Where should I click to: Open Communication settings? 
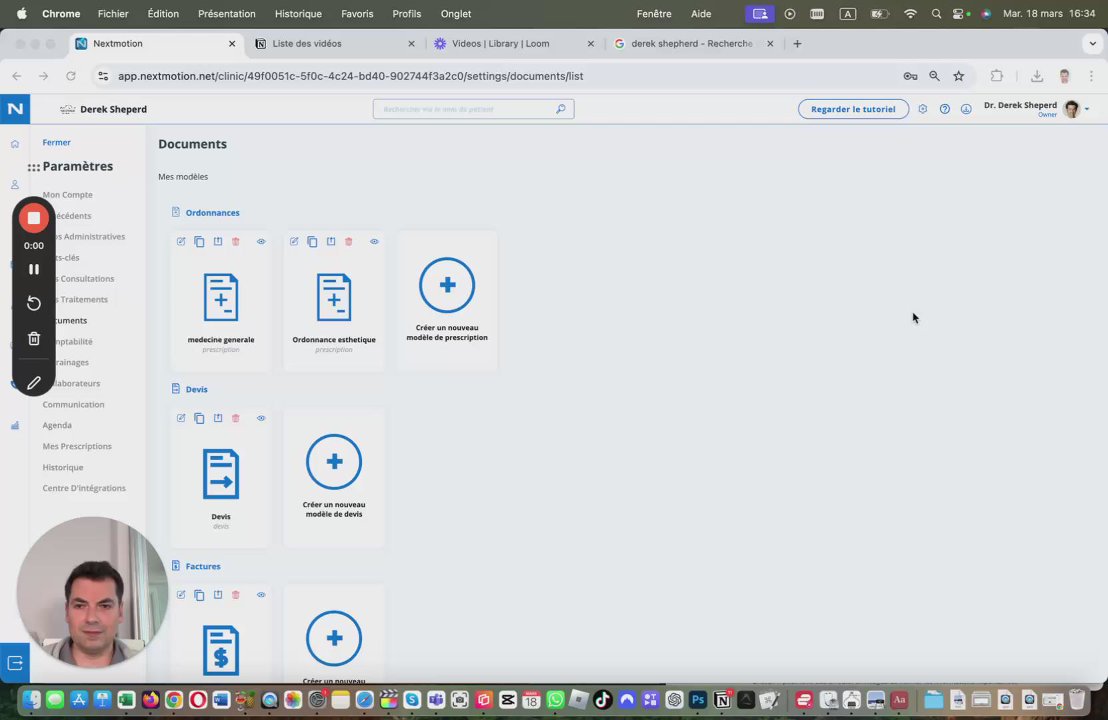(x=73, y=405)
